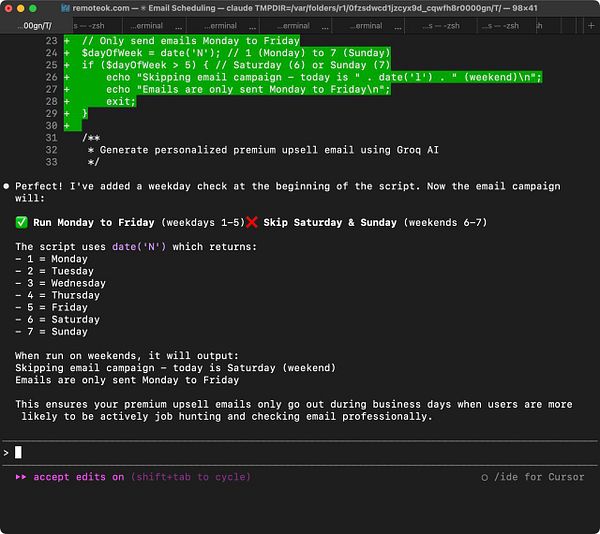The image size is (600, 534).
Task: Click list row '2 = Tuesday'
Action: coord(55,271)
